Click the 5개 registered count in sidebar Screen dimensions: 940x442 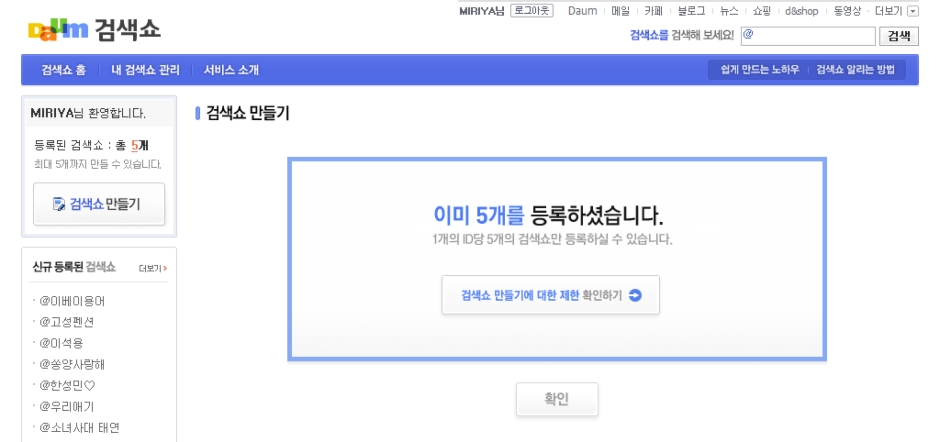point(139,145)
